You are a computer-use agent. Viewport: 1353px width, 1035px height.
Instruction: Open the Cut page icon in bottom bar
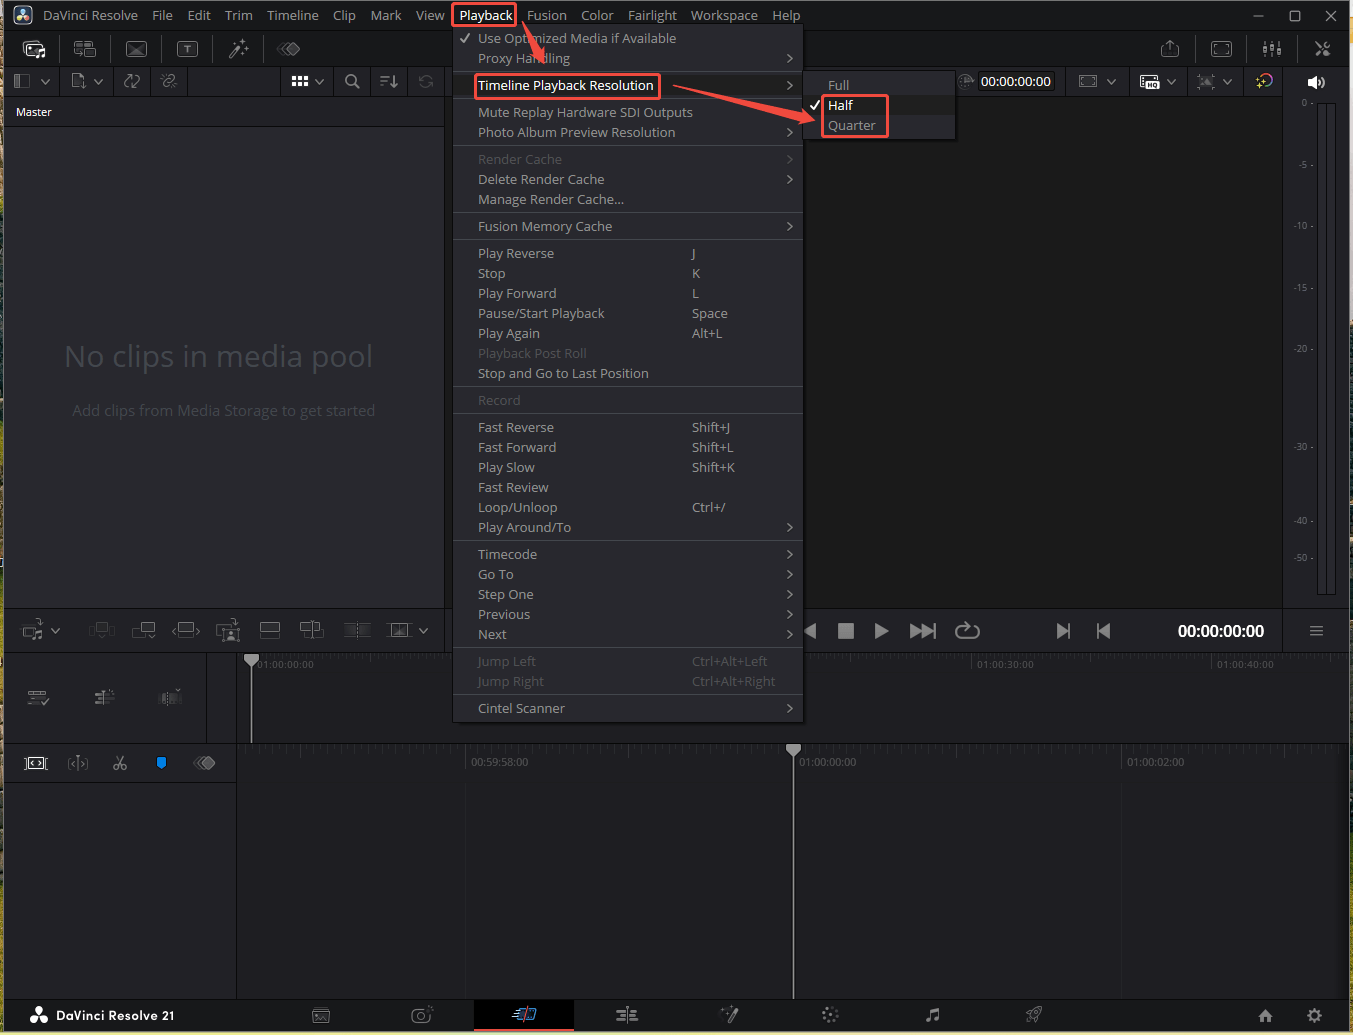[x=524, y=1015]
